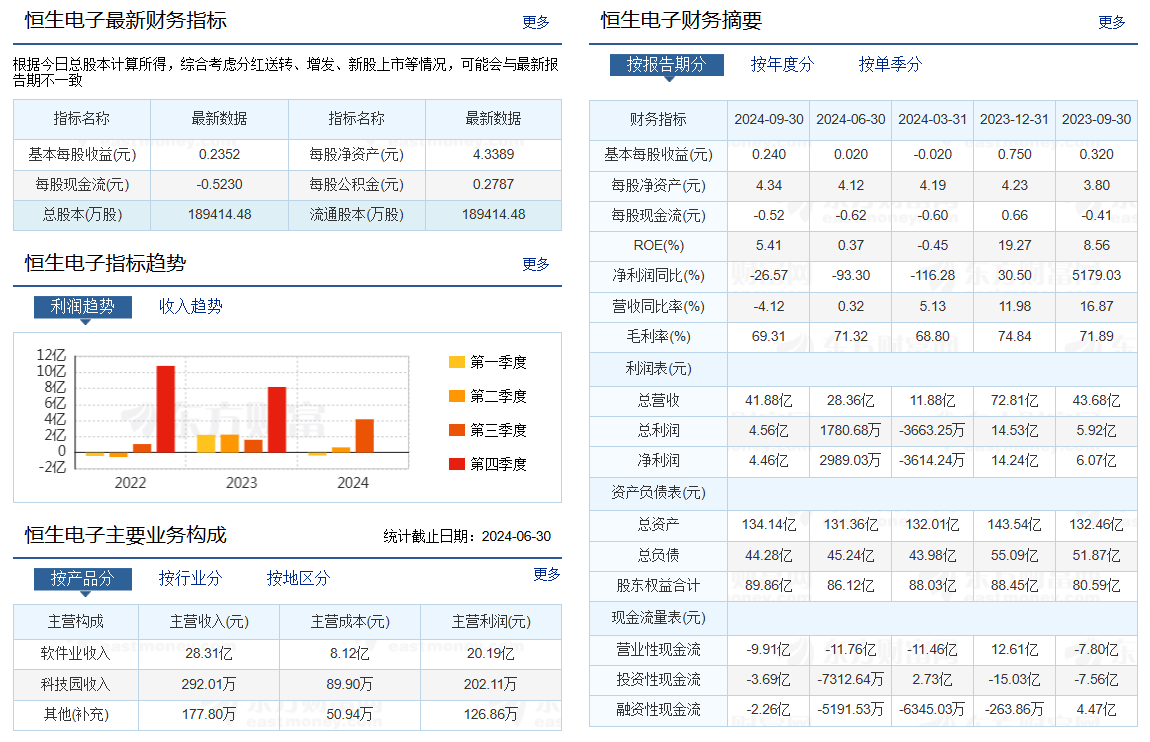
Task: Select the 按报告期分 tab
Action: coord(667,65)
